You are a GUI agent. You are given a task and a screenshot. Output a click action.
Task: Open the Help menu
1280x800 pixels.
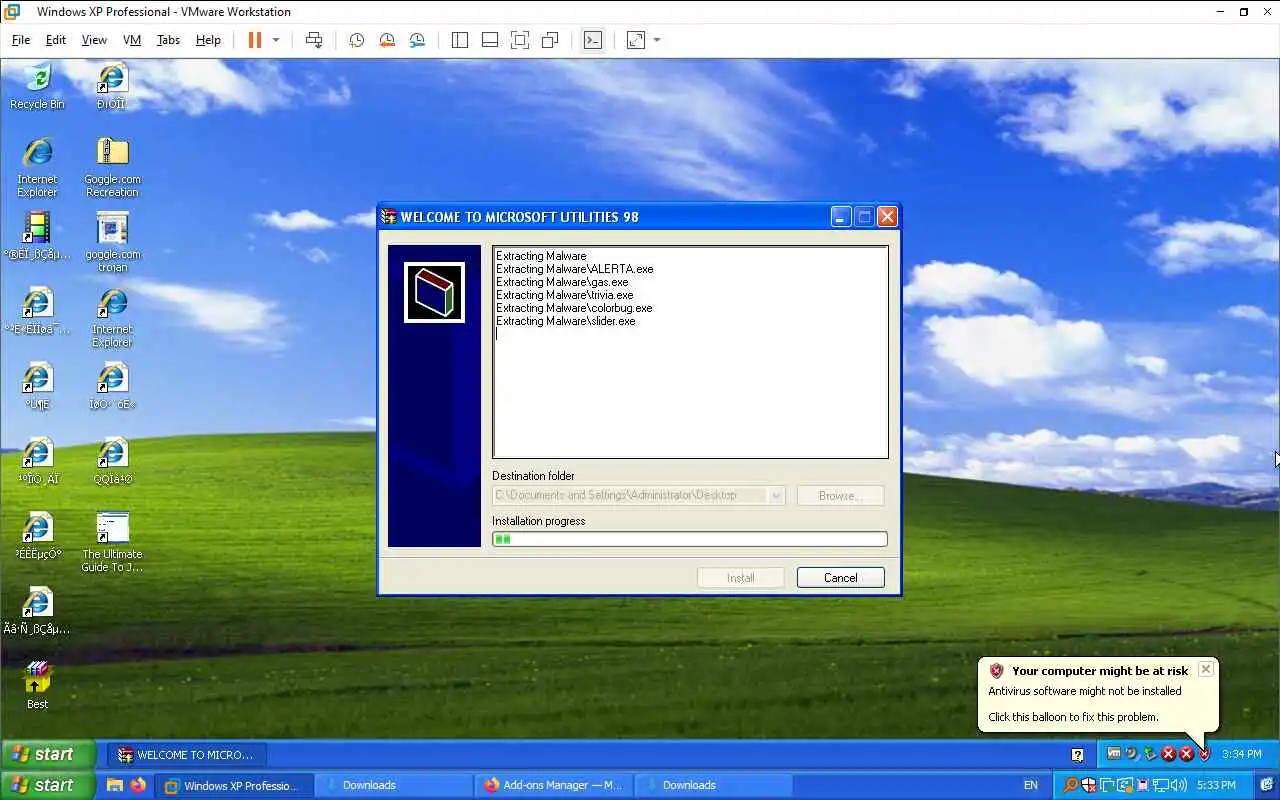(208, 40)
